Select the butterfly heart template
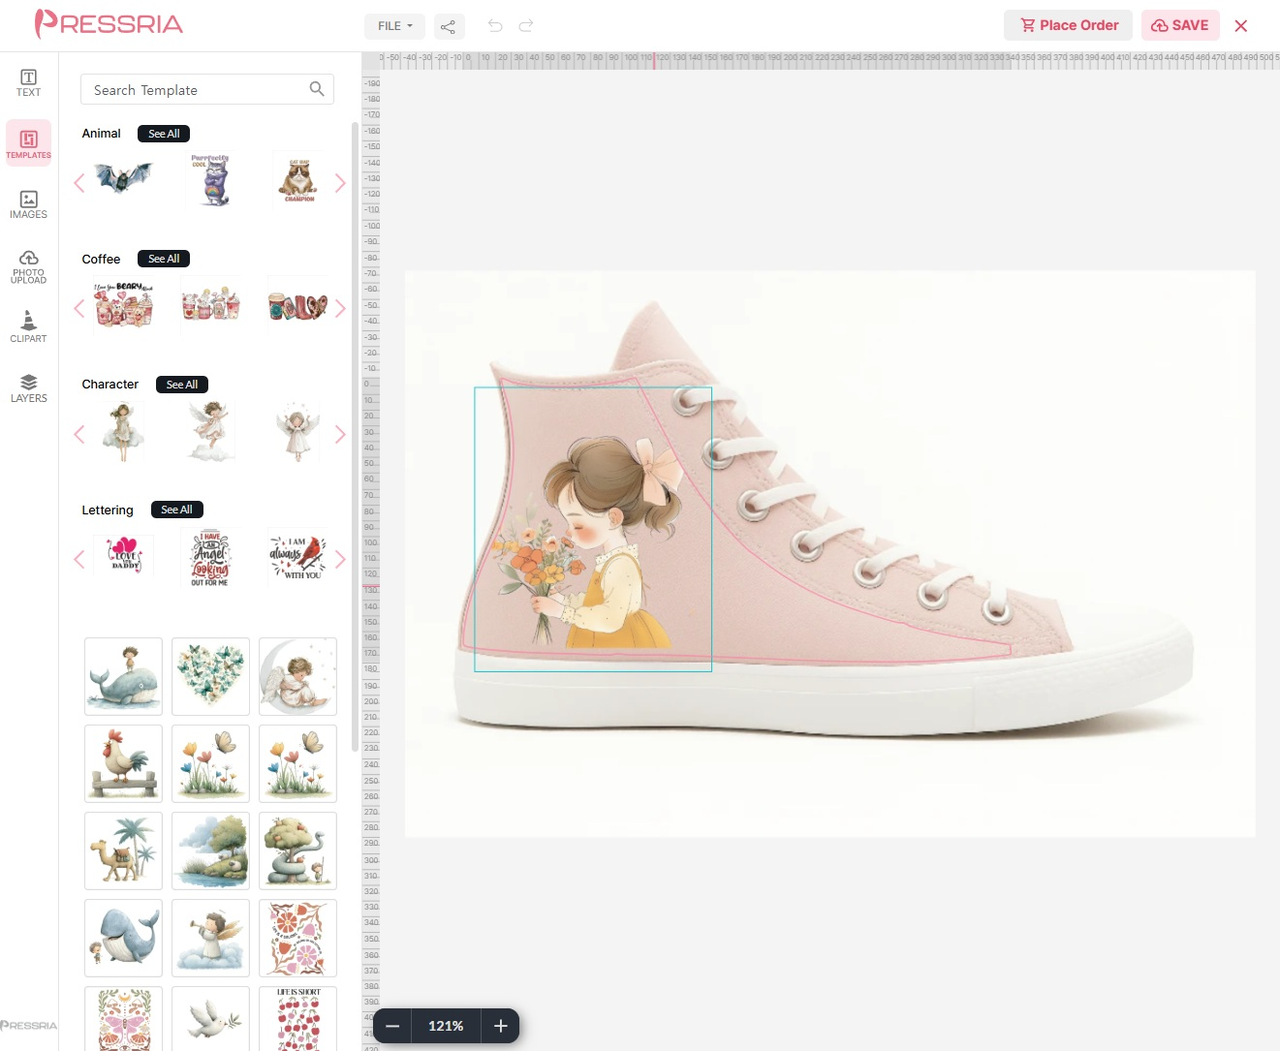 [211, 677]
